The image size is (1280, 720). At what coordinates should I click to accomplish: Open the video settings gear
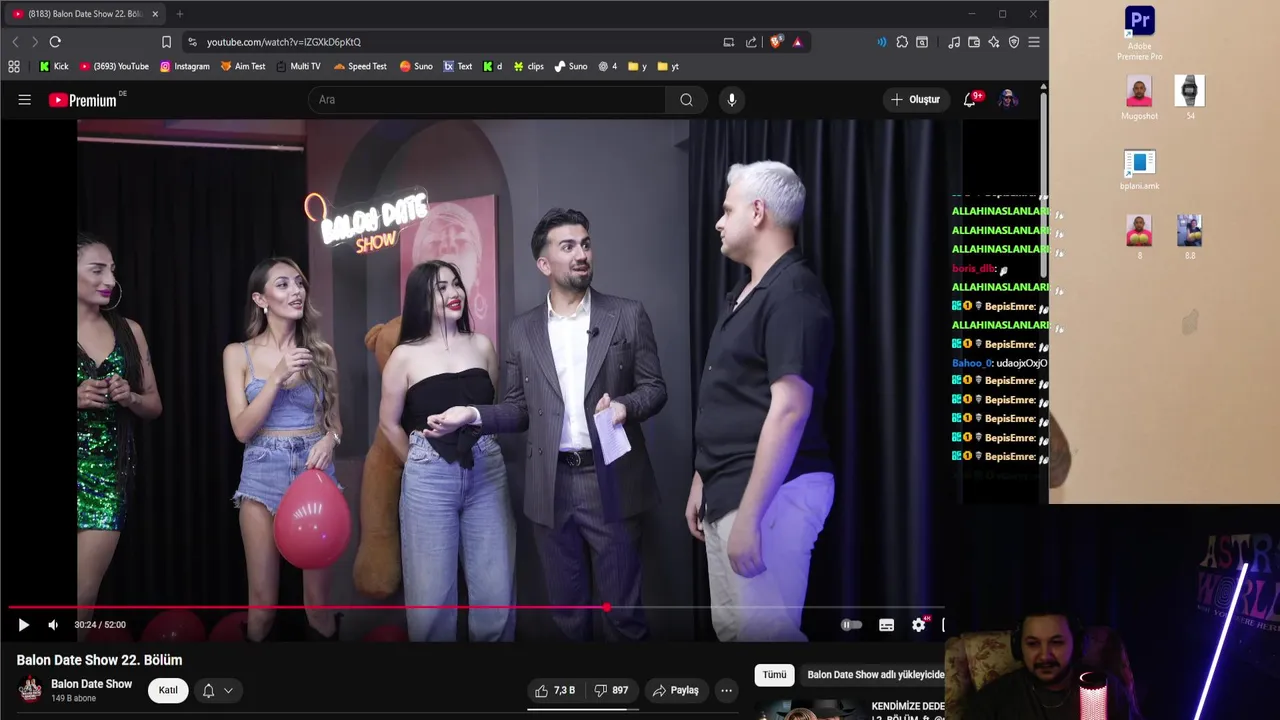[x=919, y=625]
